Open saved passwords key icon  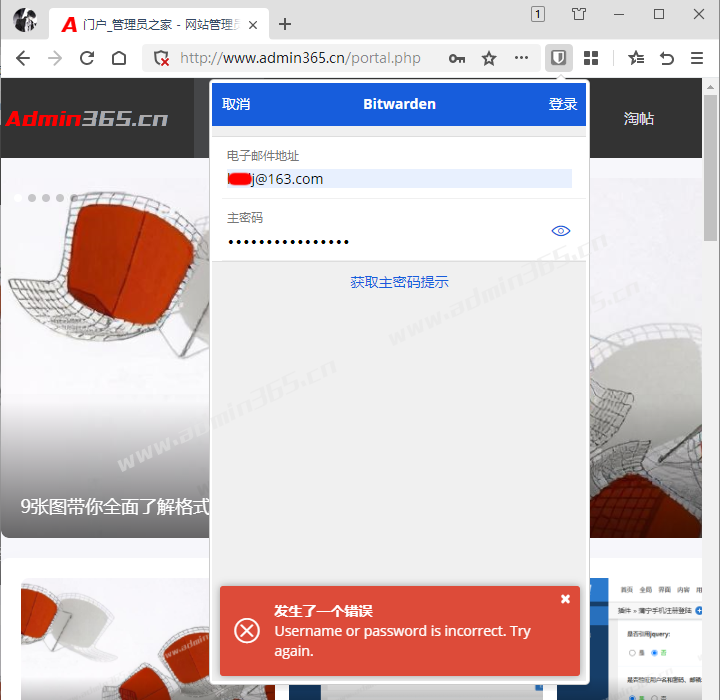tap(457, 58)
